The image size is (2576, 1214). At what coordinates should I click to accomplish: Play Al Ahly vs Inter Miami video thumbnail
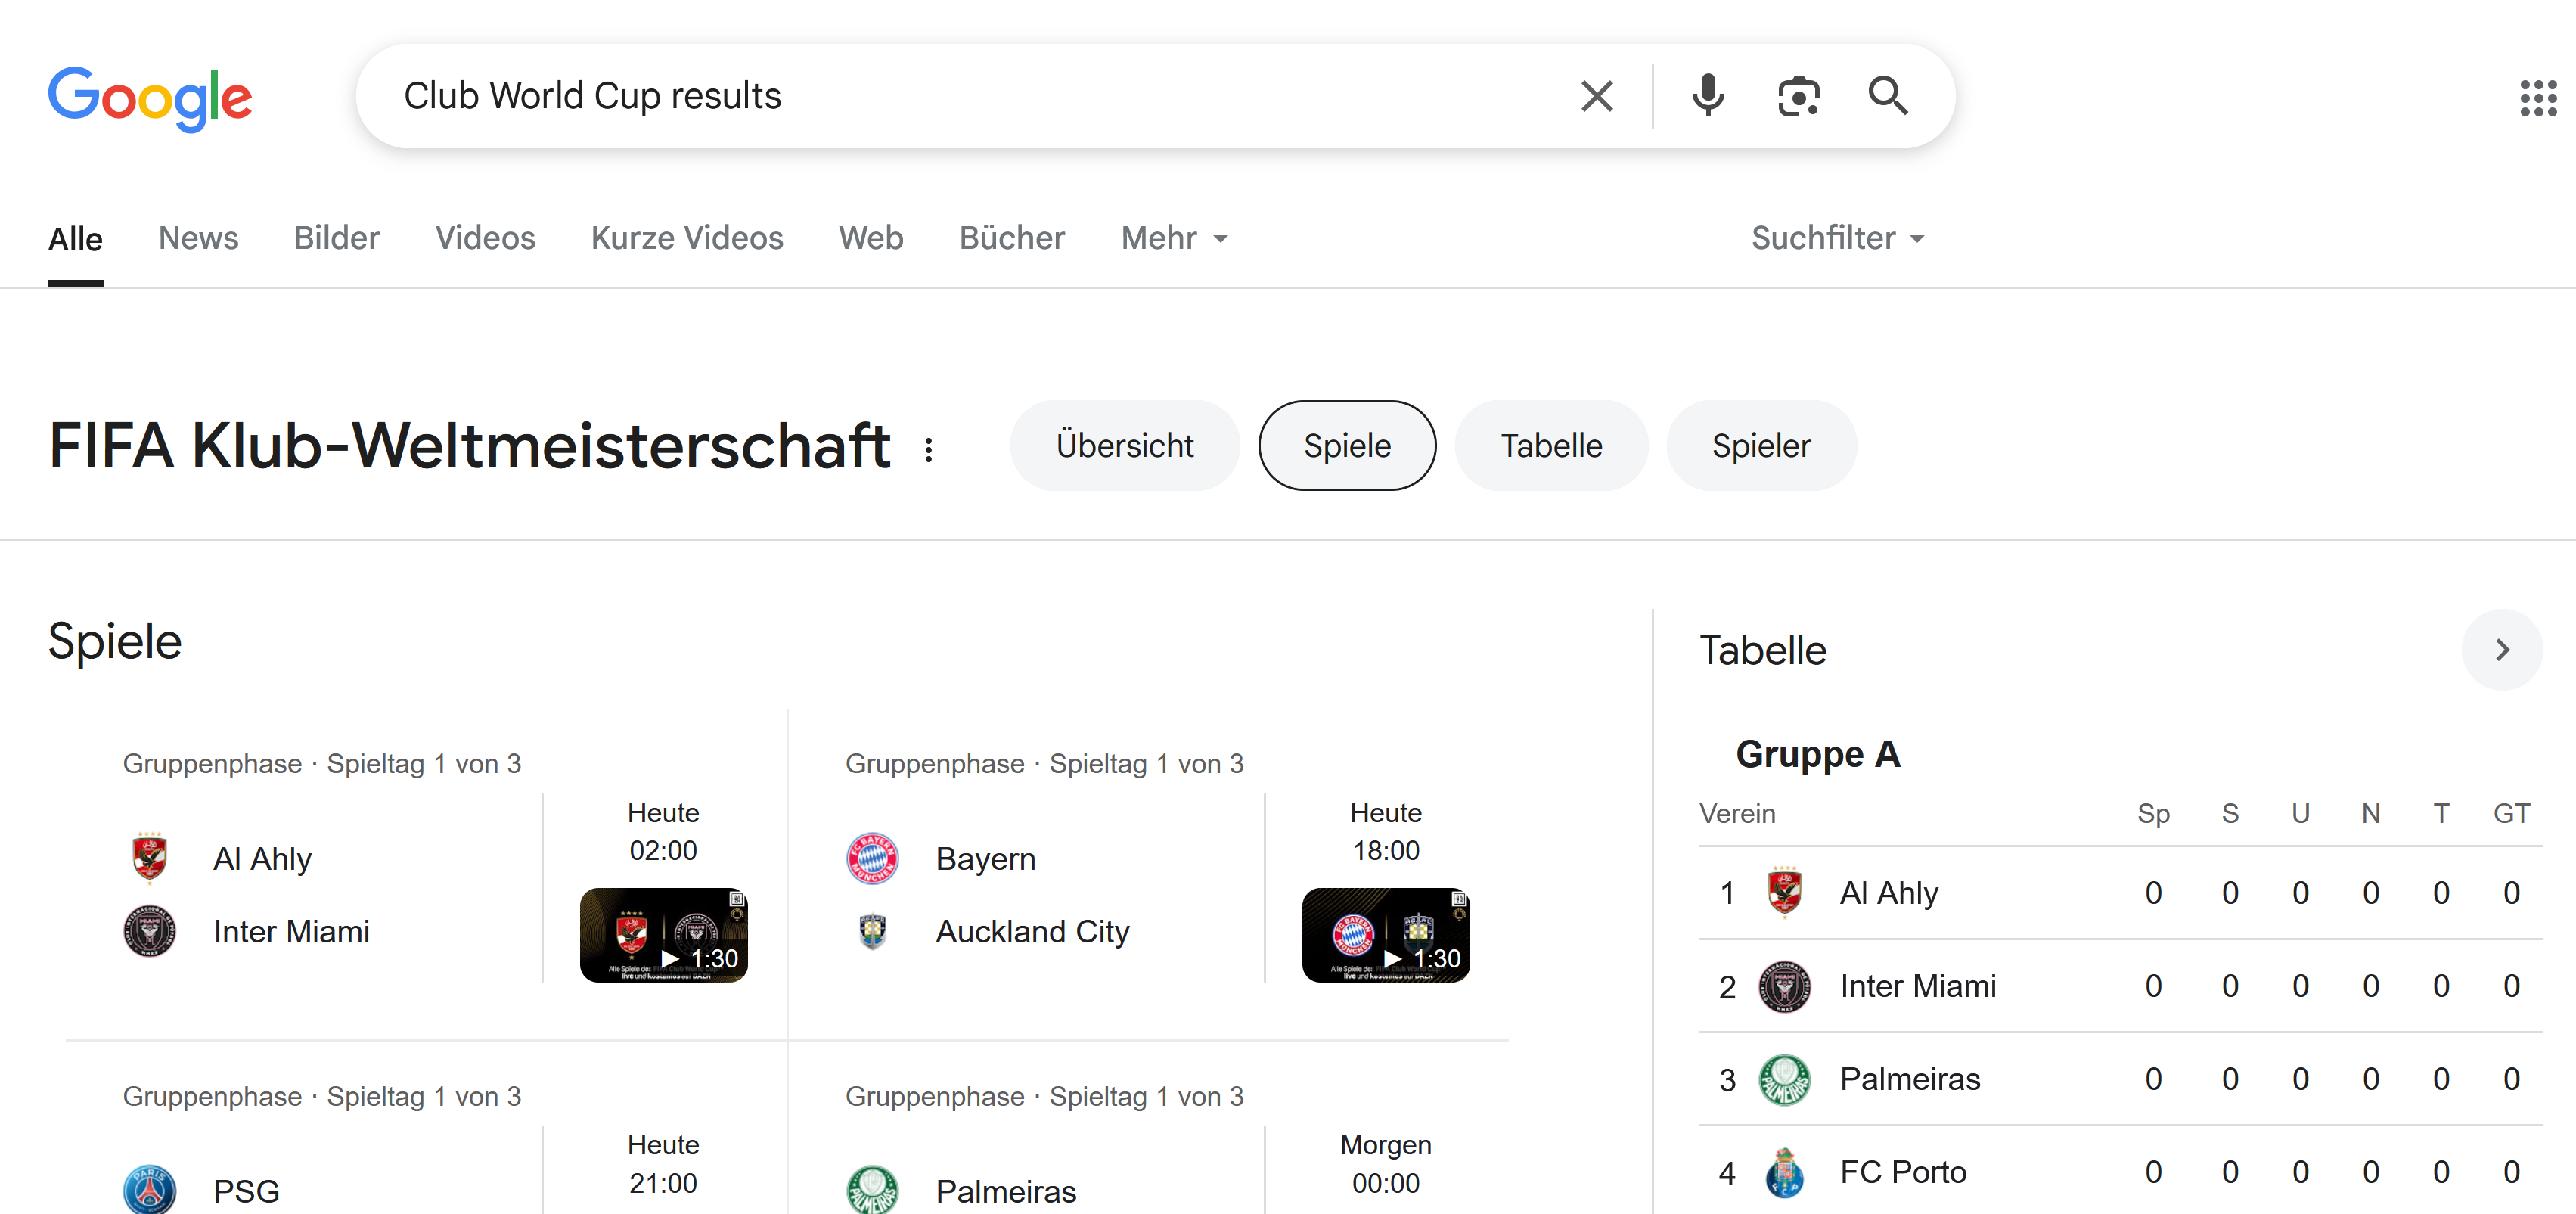(664, 936)
